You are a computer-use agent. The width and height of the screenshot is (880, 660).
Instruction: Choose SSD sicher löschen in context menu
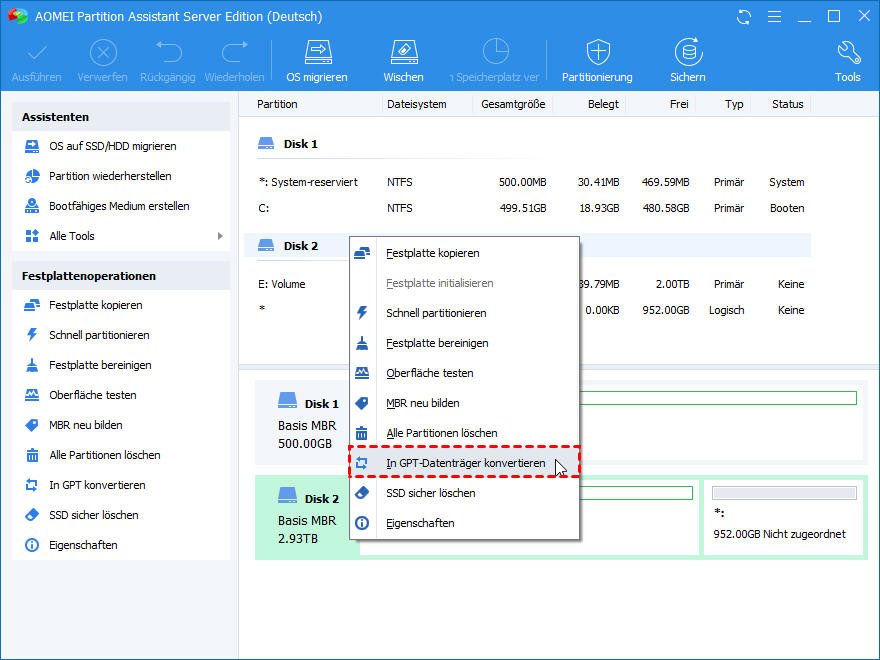[x=464, y=493]
